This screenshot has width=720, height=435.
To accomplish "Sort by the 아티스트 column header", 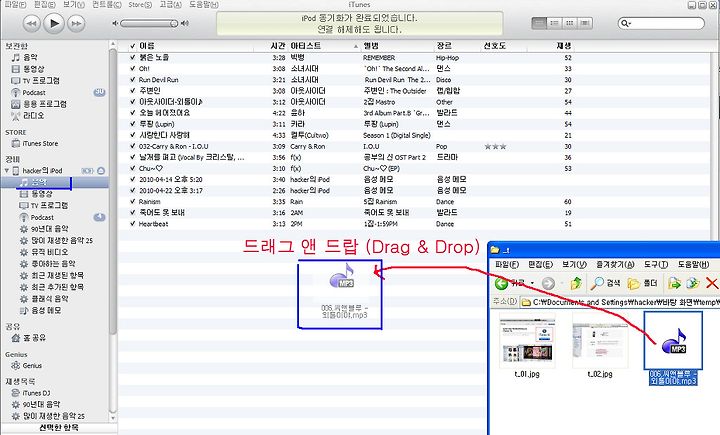I will (324, 46).
